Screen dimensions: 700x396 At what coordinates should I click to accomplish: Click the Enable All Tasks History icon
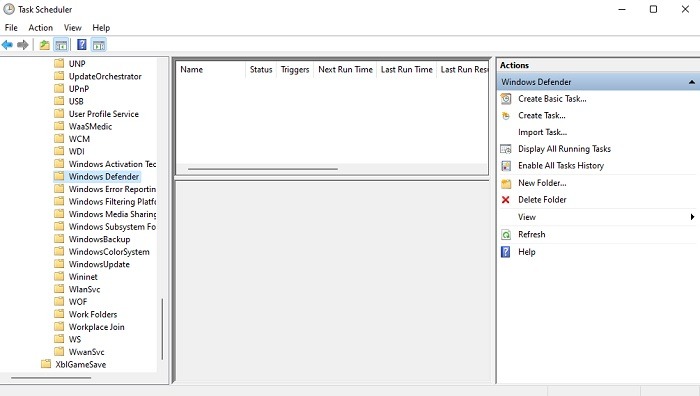pos(506,166)
